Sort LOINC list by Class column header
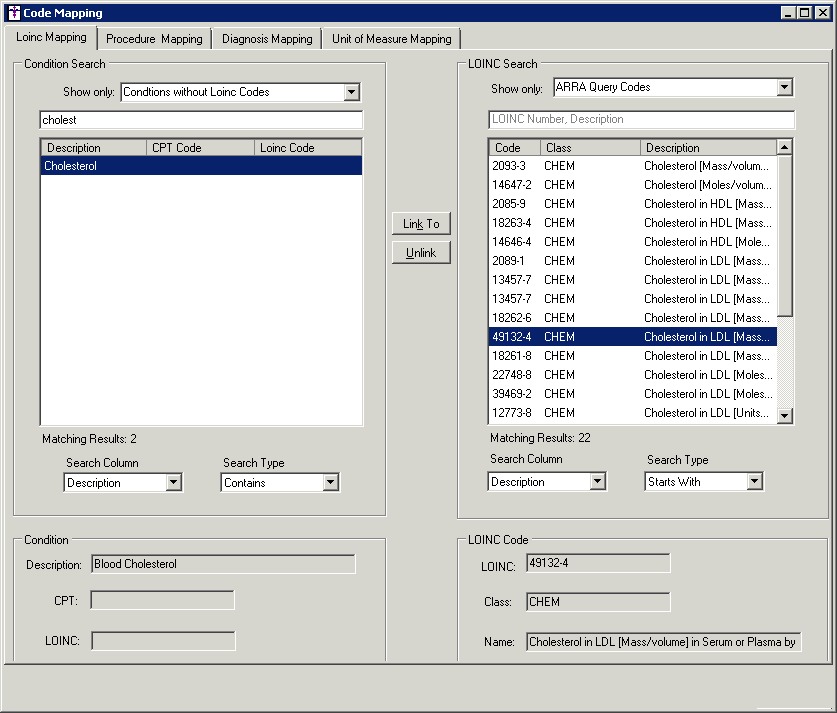The image size is (837, 713). (x=590, y=148)
